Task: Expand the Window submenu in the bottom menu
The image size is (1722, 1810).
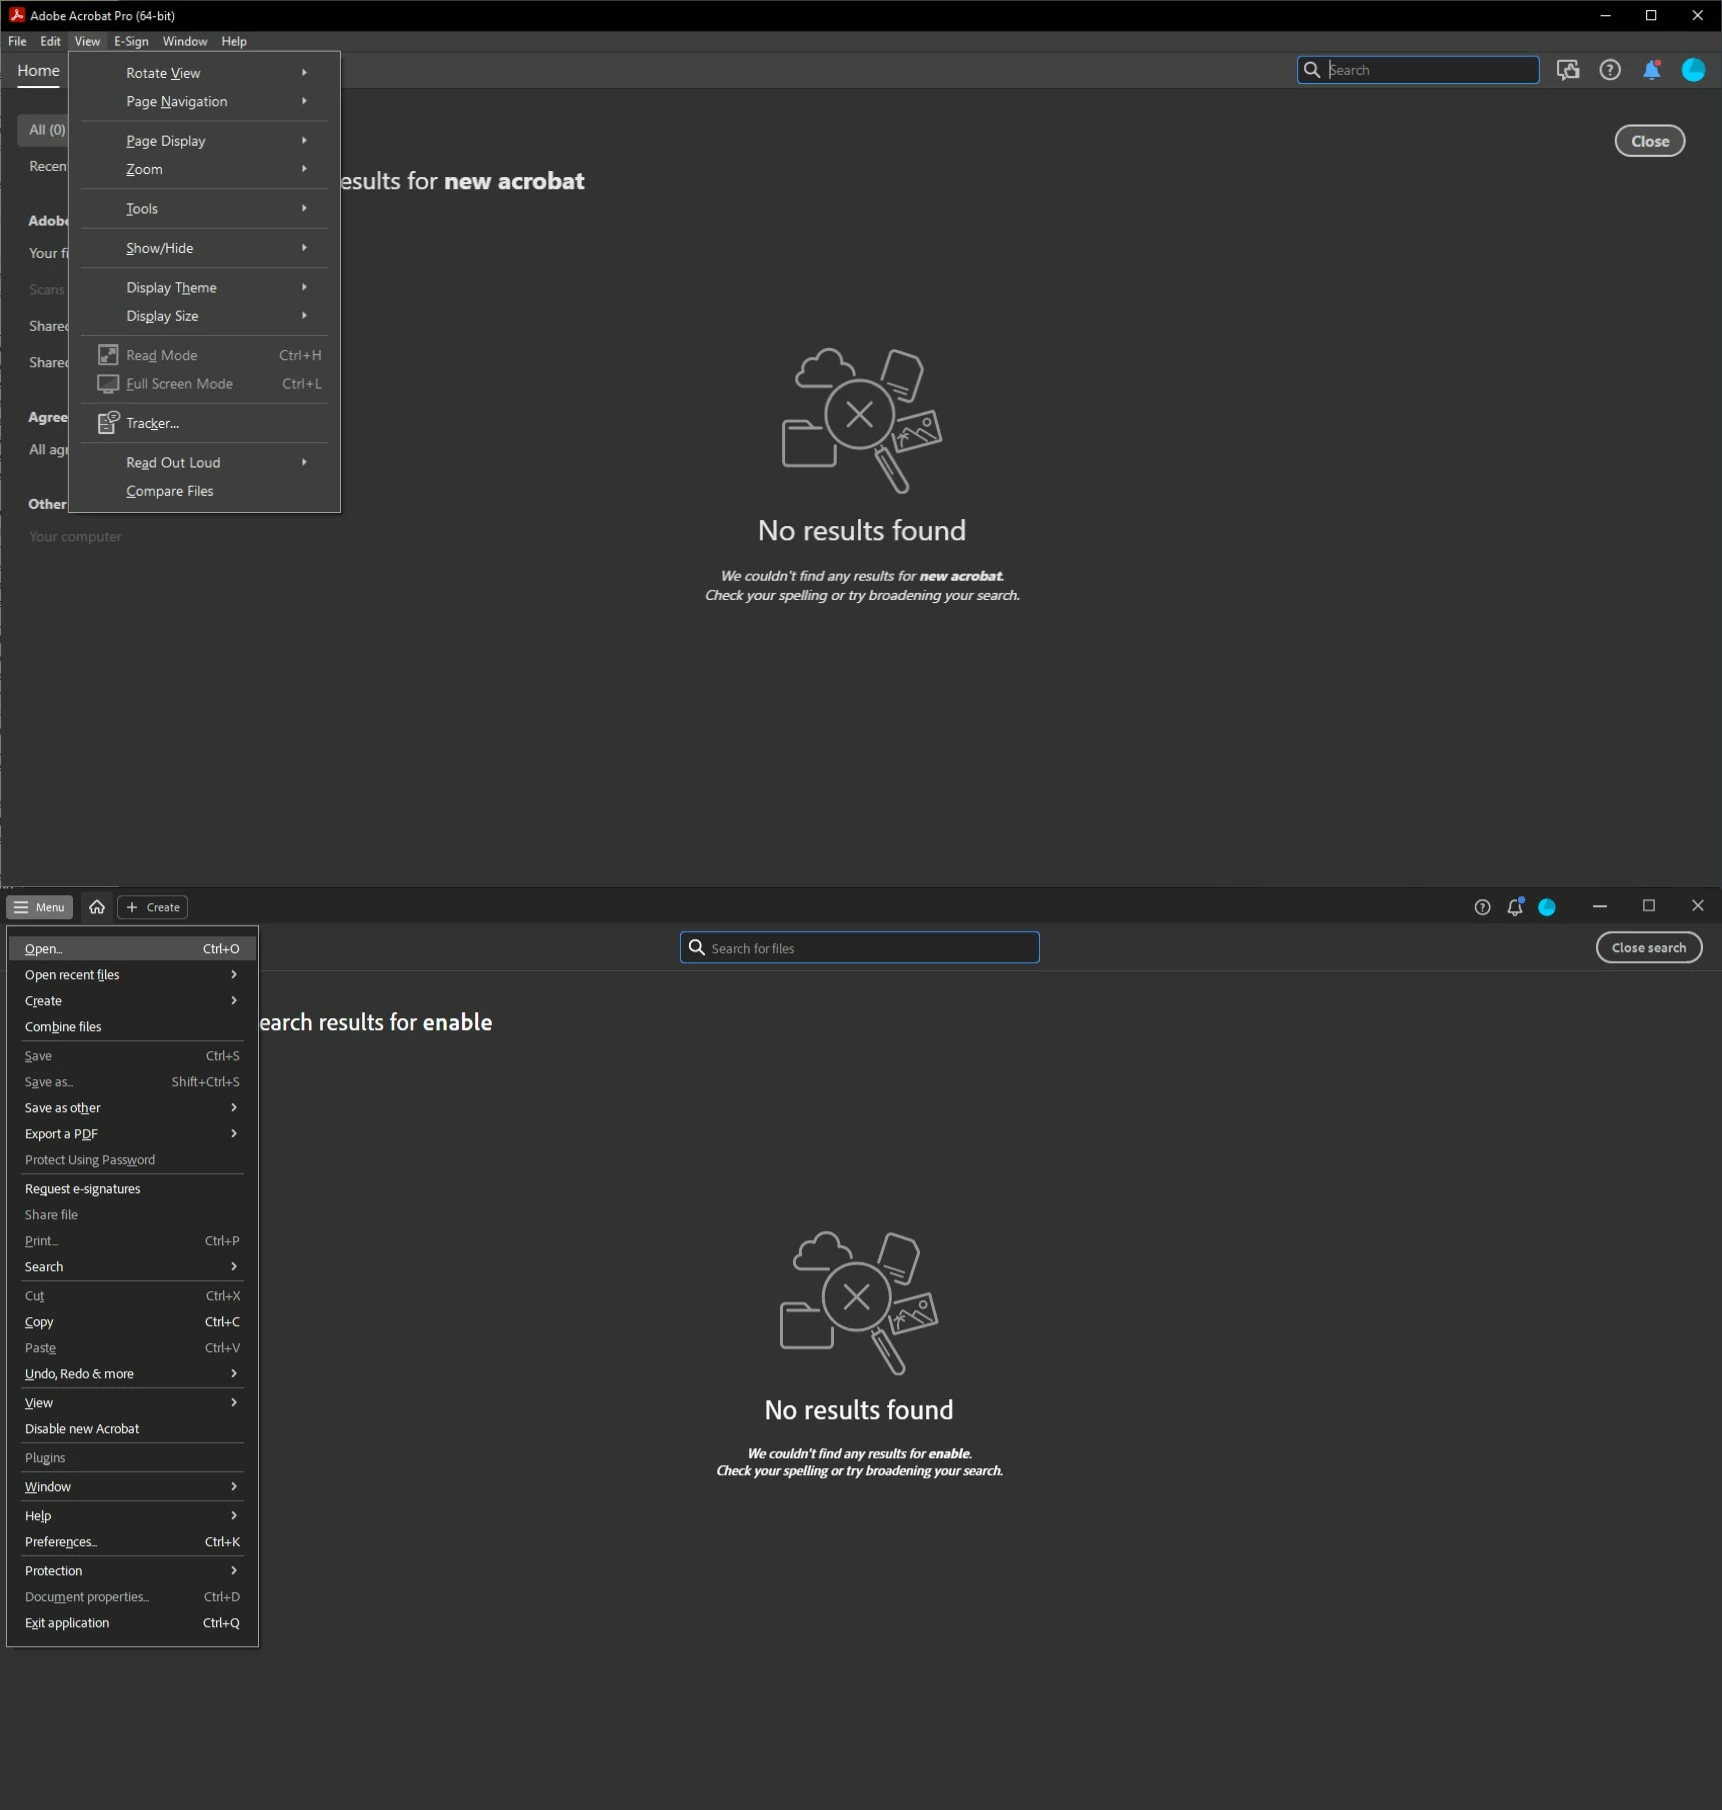Action: click(x=132, y=1486)
